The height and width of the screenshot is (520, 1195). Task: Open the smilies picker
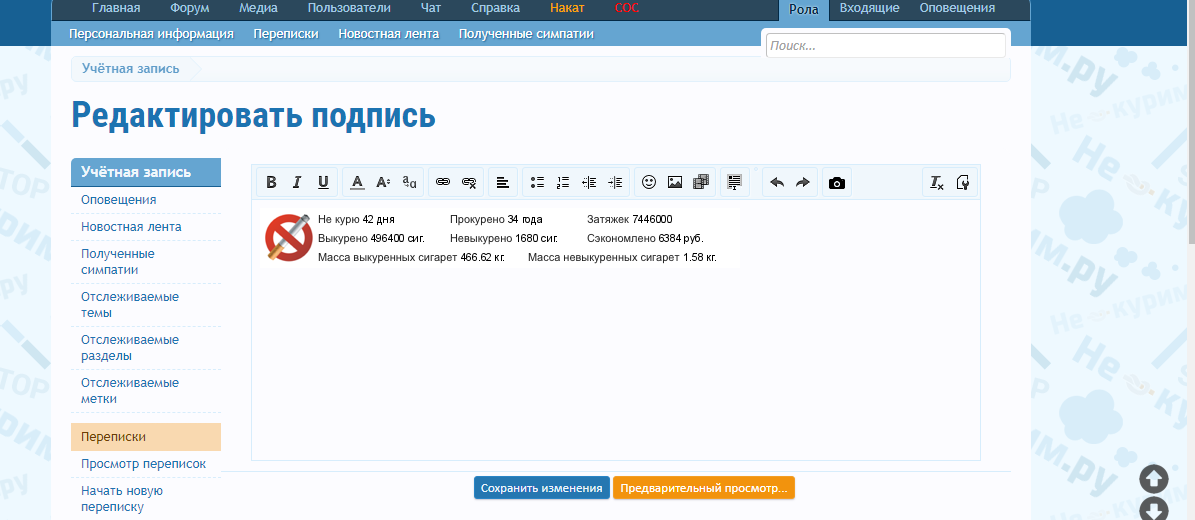(649, 182)
